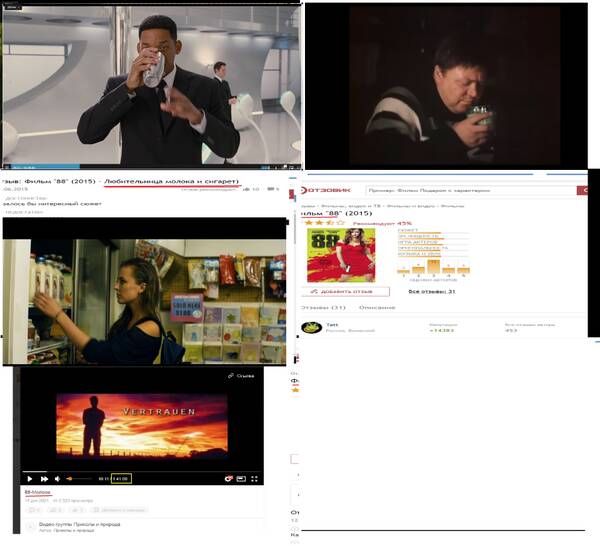Enter fullscreen on video player
This screenshot has width=600, height=546.
coord(254,479)
